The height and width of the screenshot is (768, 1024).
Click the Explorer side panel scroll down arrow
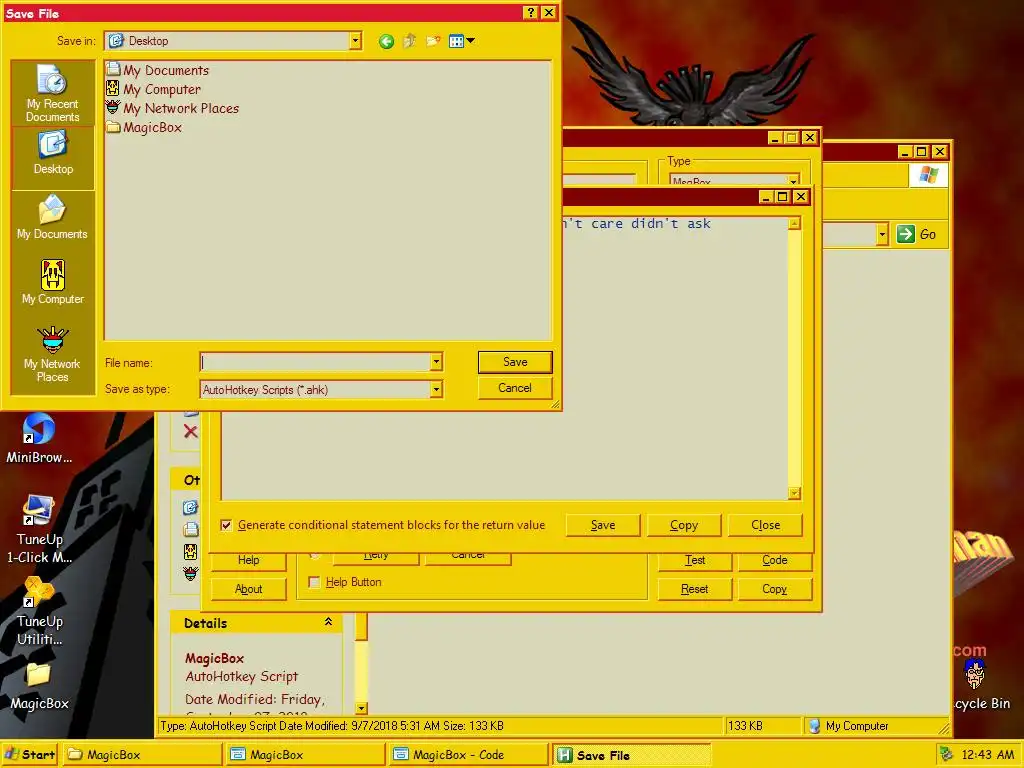pyautogui.click(x=361, y=708)
